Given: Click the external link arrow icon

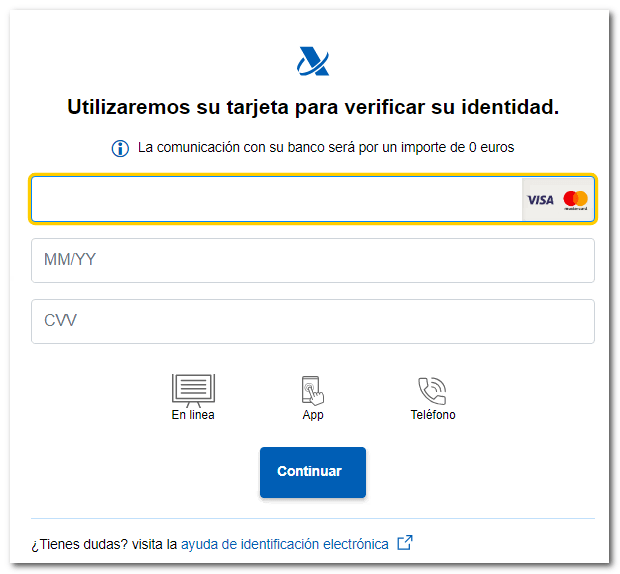Looking at the screenshot, I should pyautogui.click(x=405, y=542).
